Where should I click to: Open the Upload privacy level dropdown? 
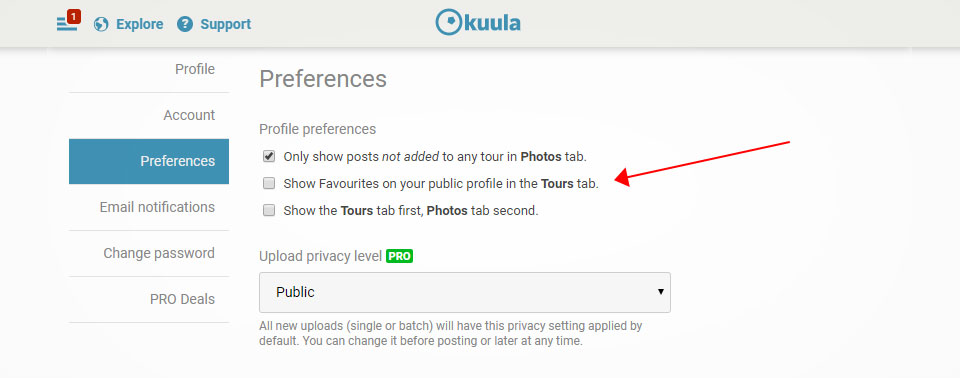pos(465,292)
